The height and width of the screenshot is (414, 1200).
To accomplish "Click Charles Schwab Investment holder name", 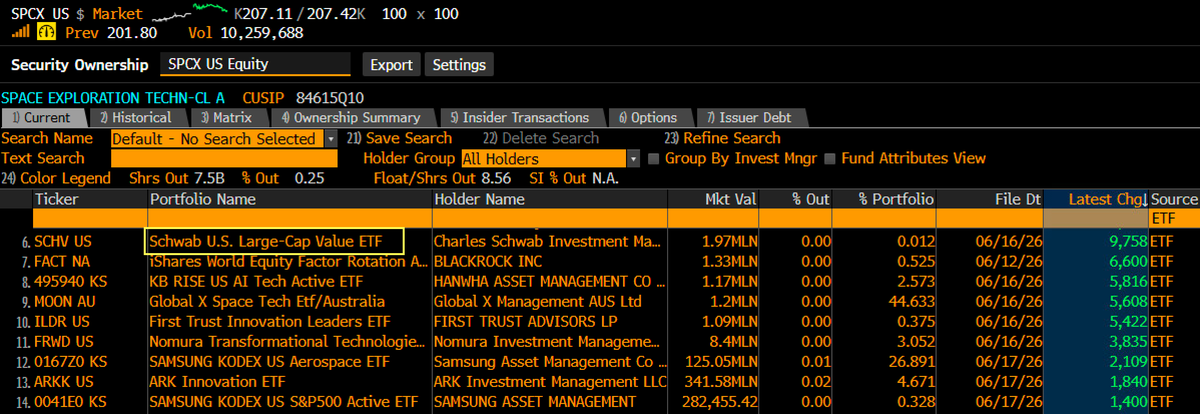I will (x=547, y=241).
